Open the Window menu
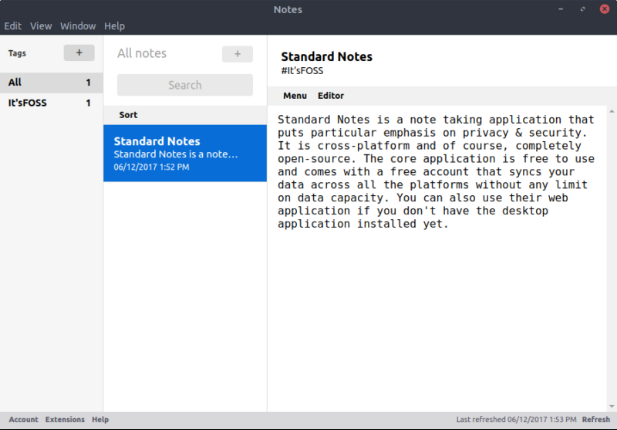 tap(78, 26)
